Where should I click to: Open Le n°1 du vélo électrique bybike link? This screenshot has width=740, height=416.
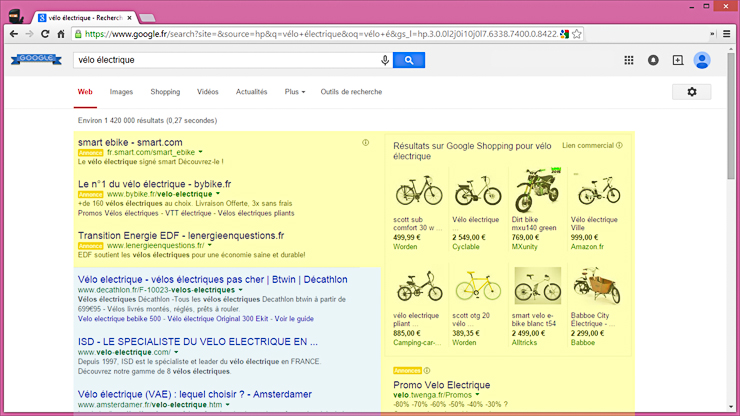(x=154, y=184)
